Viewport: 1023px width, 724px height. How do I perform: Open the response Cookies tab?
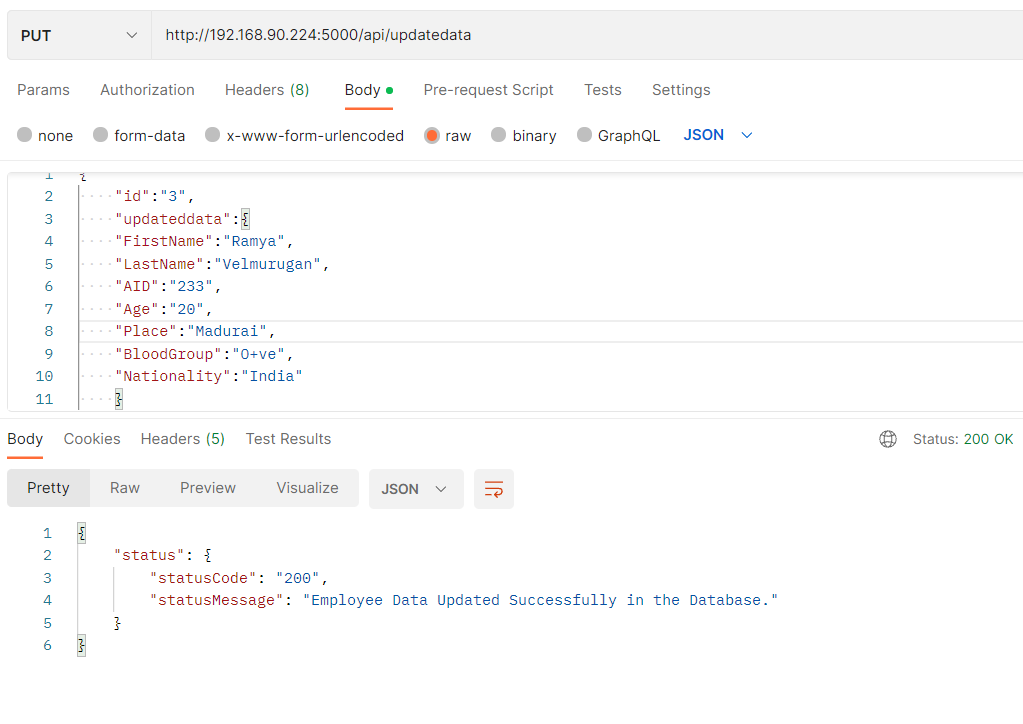pos(92,439)
